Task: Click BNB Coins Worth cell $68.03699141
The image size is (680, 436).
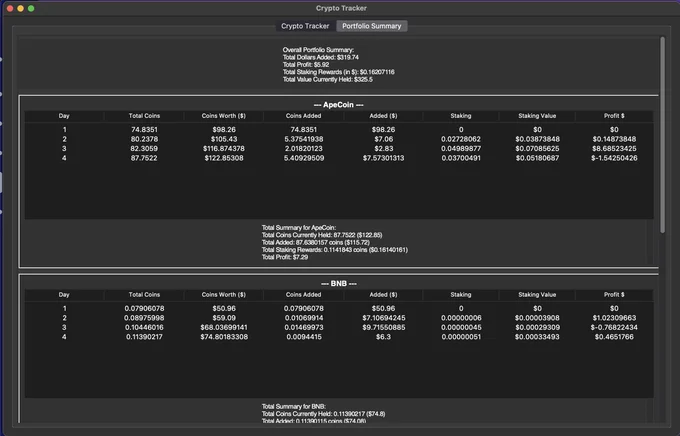Action: coord(224,328)
